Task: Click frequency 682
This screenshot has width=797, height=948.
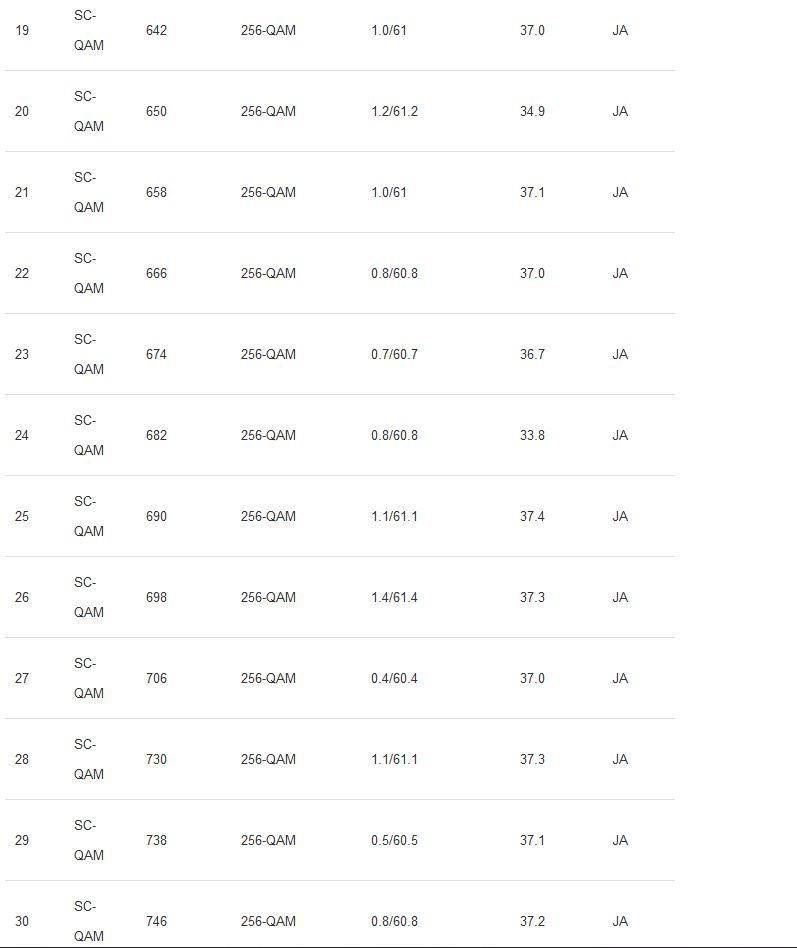Action: tap(156, 435)
